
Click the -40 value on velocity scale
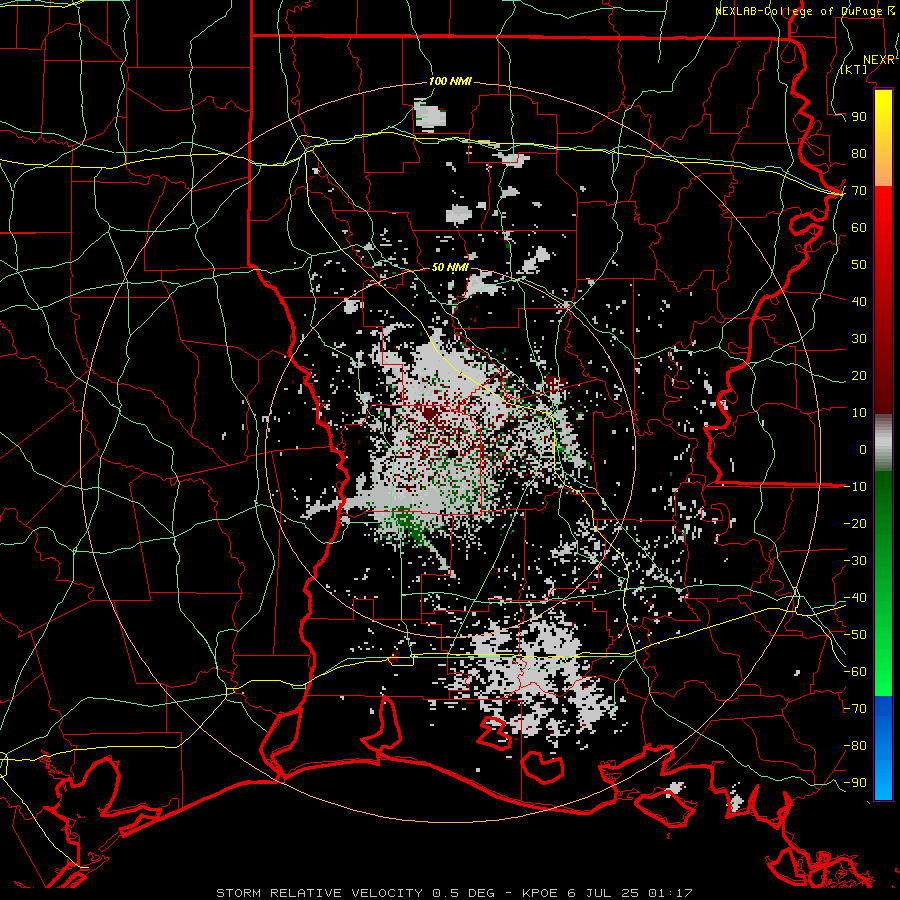pyautogui.click(x=855, y=598)
